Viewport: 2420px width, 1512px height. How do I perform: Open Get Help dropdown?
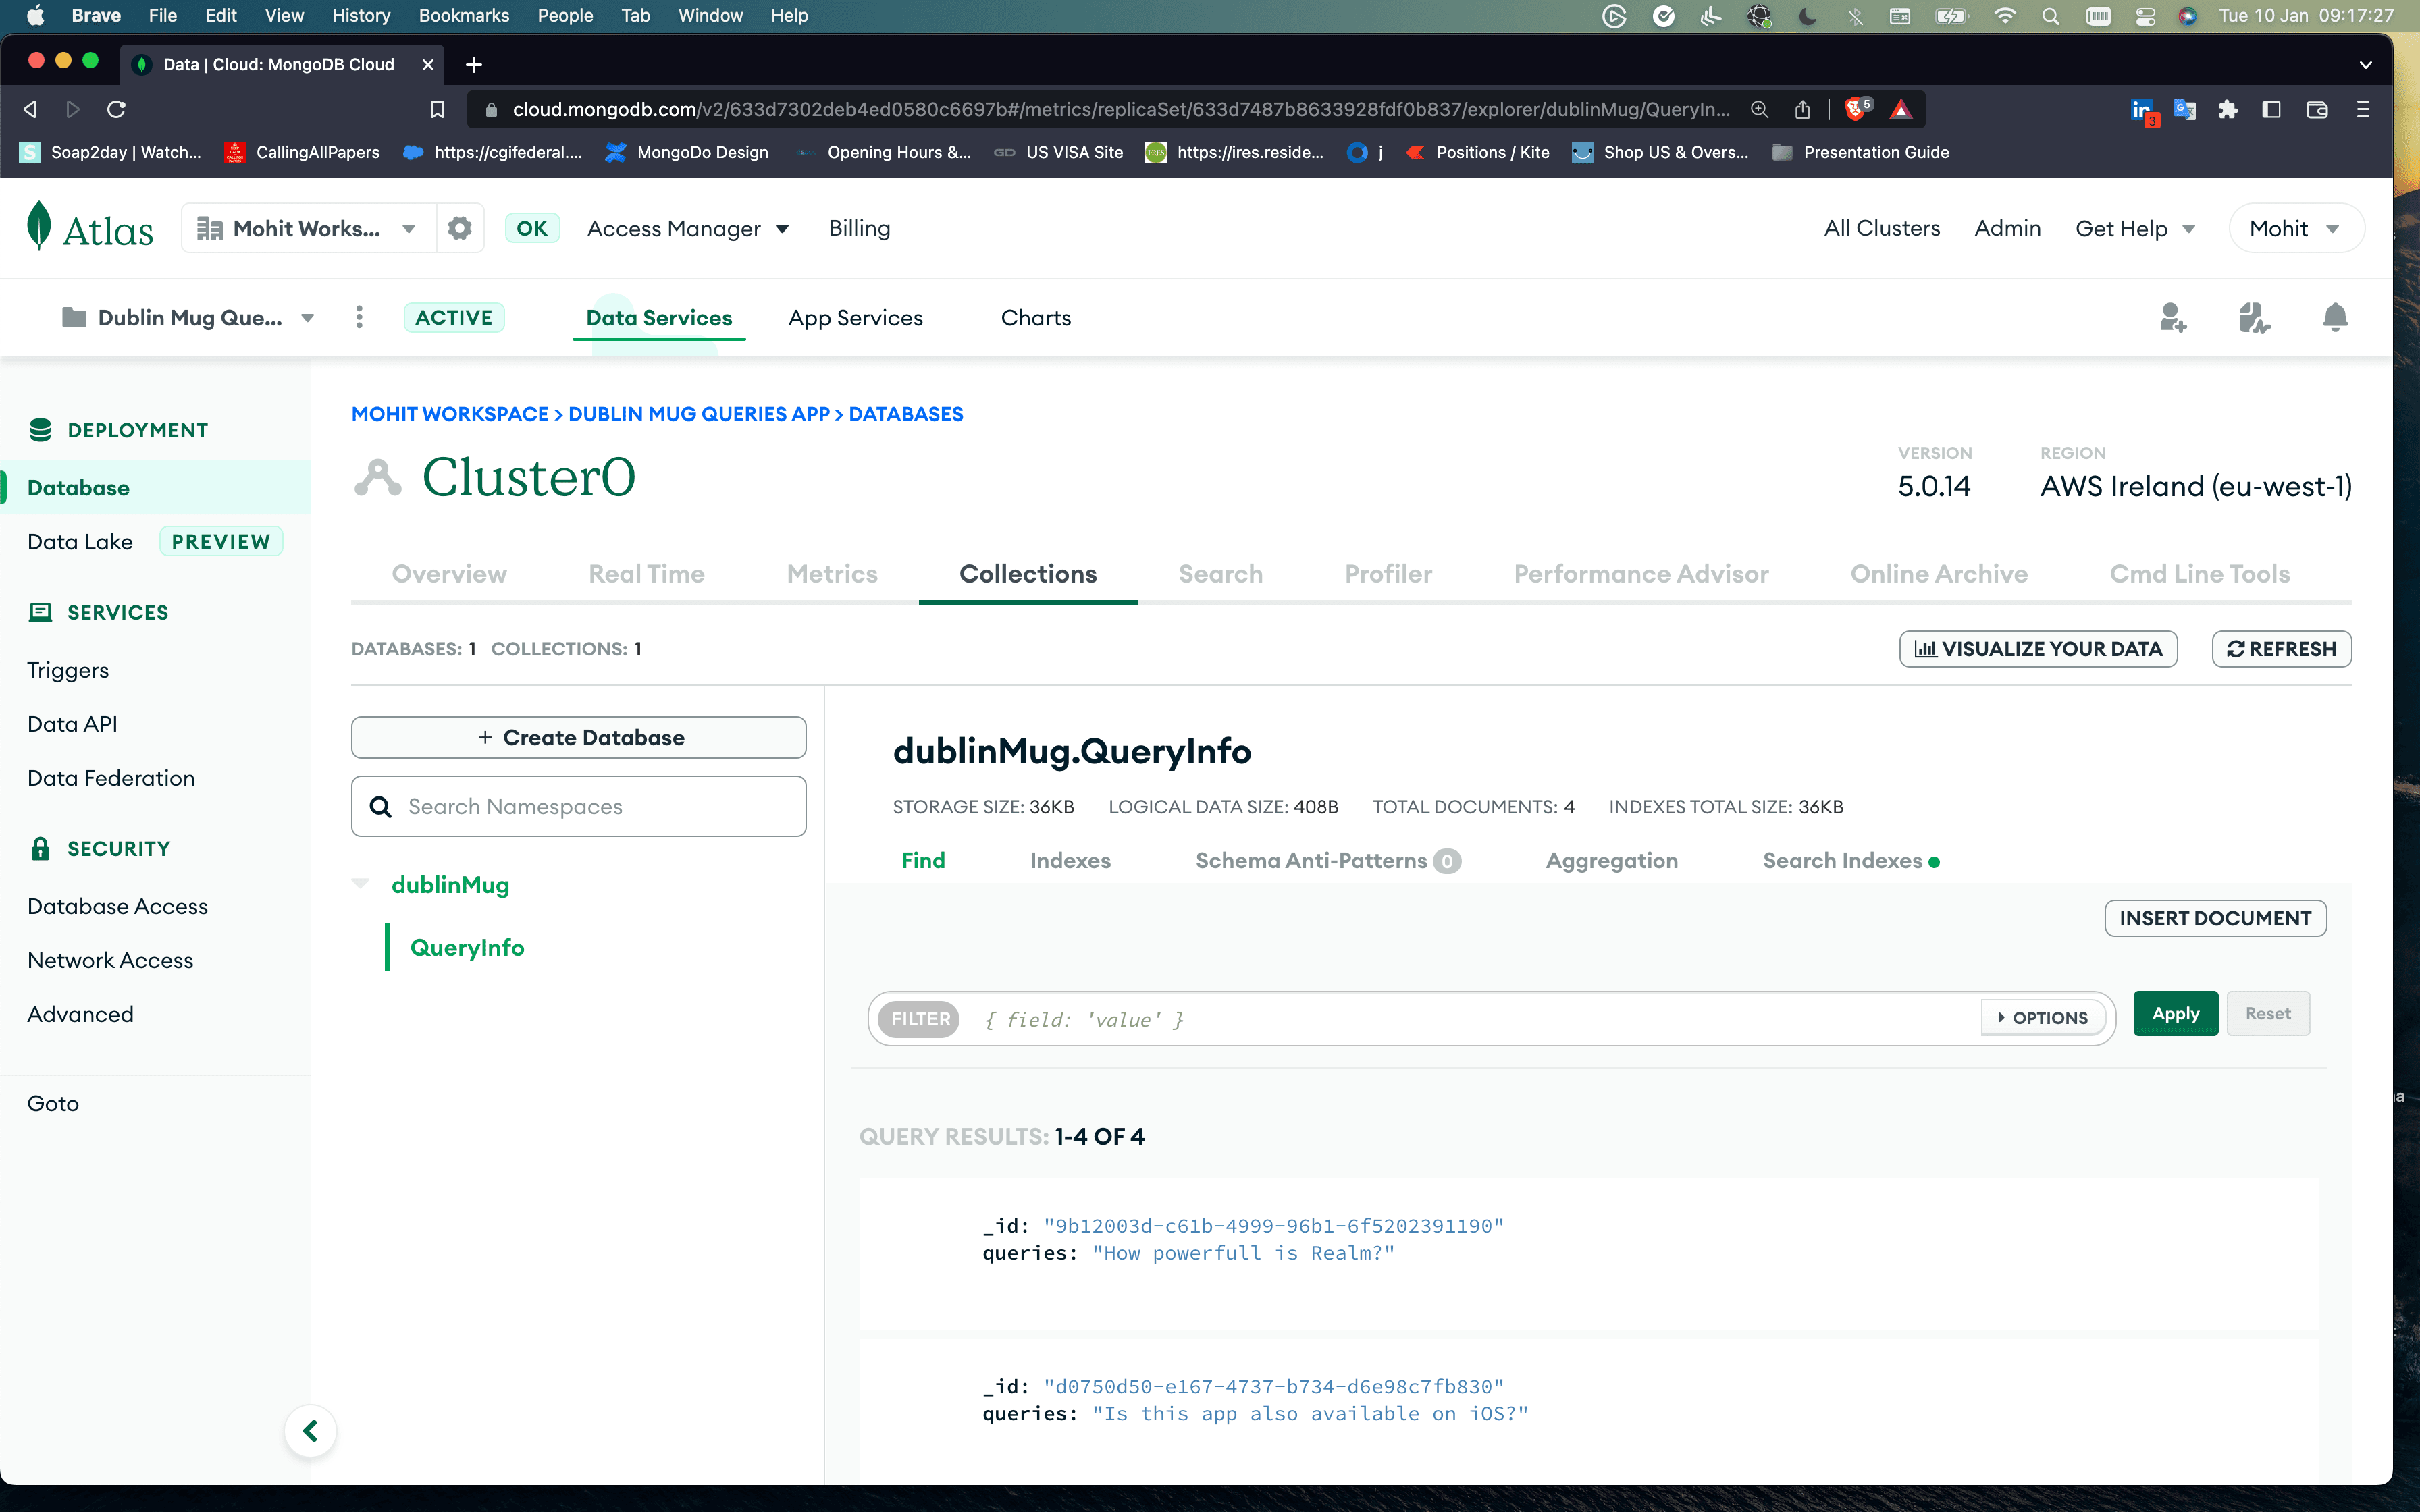(2135, 228)
